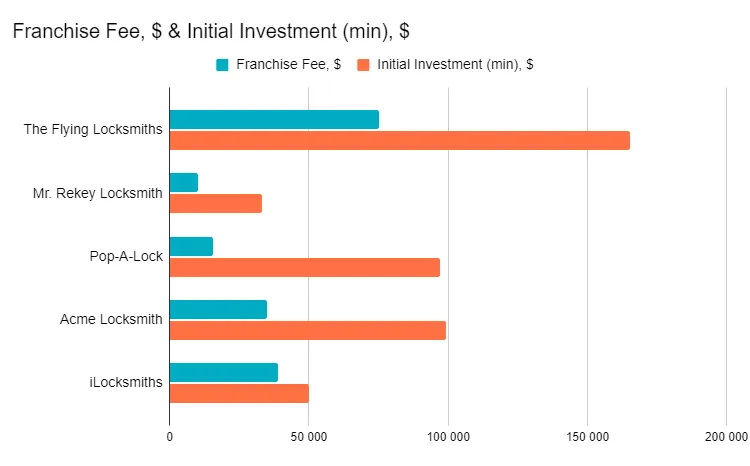Viewport: 750px width, 466px height.
Task: Select Acme Locksmith teal franchise fee bar
Action: coord(218,309)
